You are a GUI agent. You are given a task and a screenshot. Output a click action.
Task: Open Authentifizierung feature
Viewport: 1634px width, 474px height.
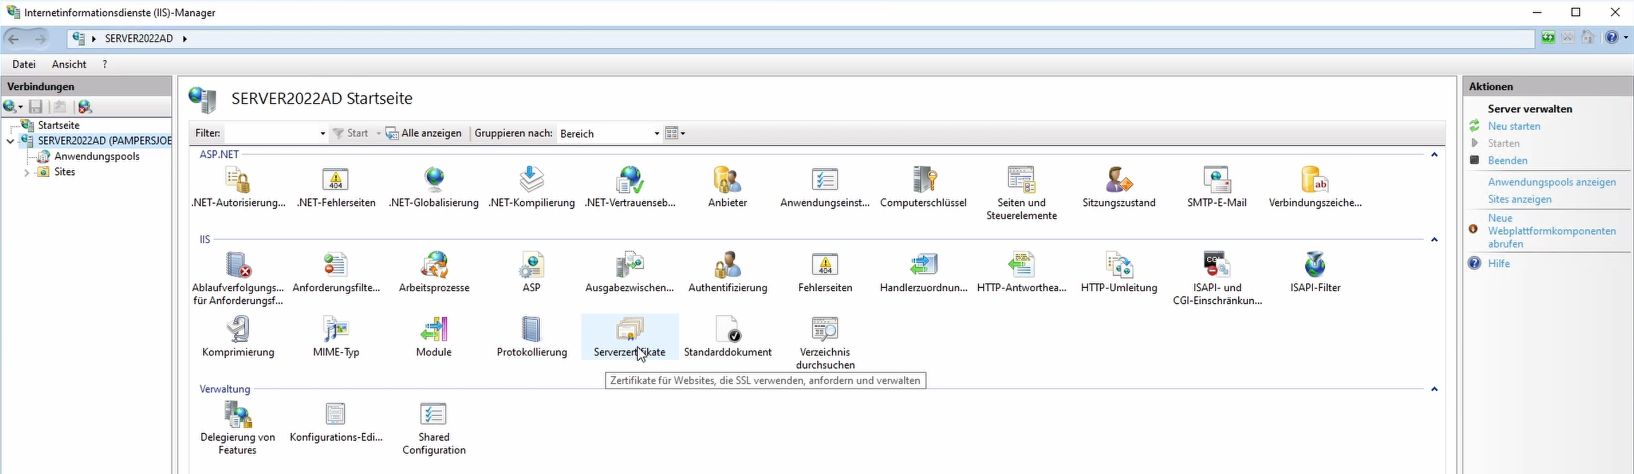pyautogui.click(x=728, y=272)
